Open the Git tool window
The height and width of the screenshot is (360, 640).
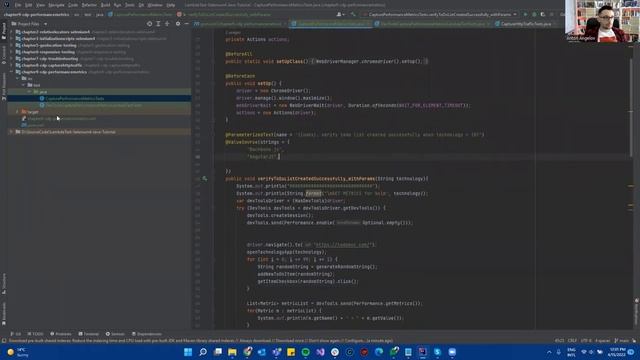(16, 334)
